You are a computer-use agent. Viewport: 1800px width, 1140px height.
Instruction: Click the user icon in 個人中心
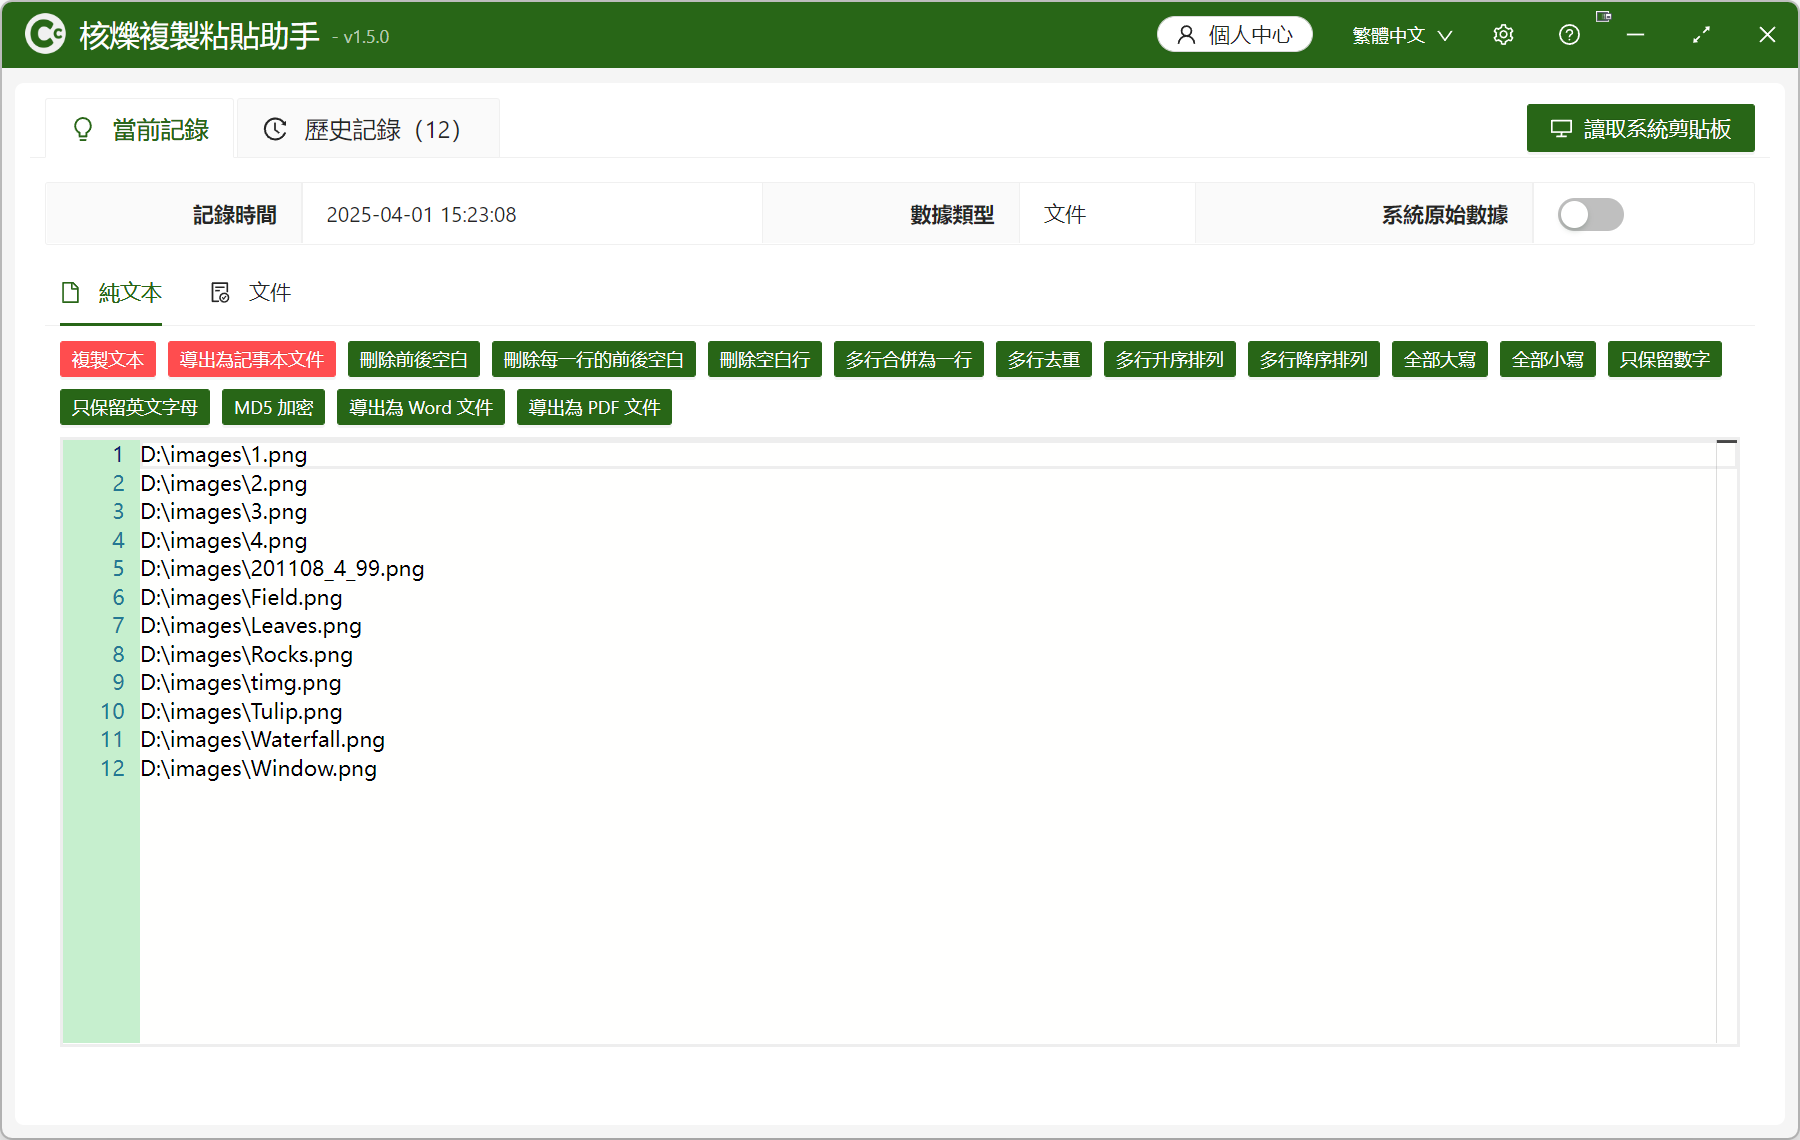[1186, 35]
